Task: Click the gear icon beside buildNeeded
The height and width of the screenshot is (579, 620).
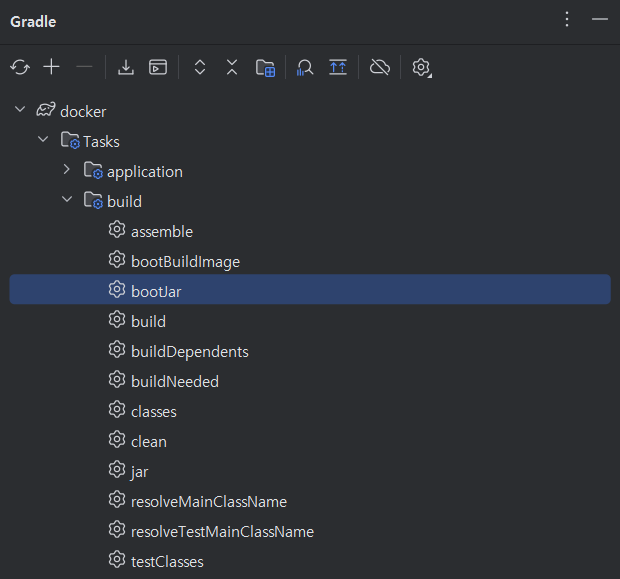Action: [x=117, y=379]
